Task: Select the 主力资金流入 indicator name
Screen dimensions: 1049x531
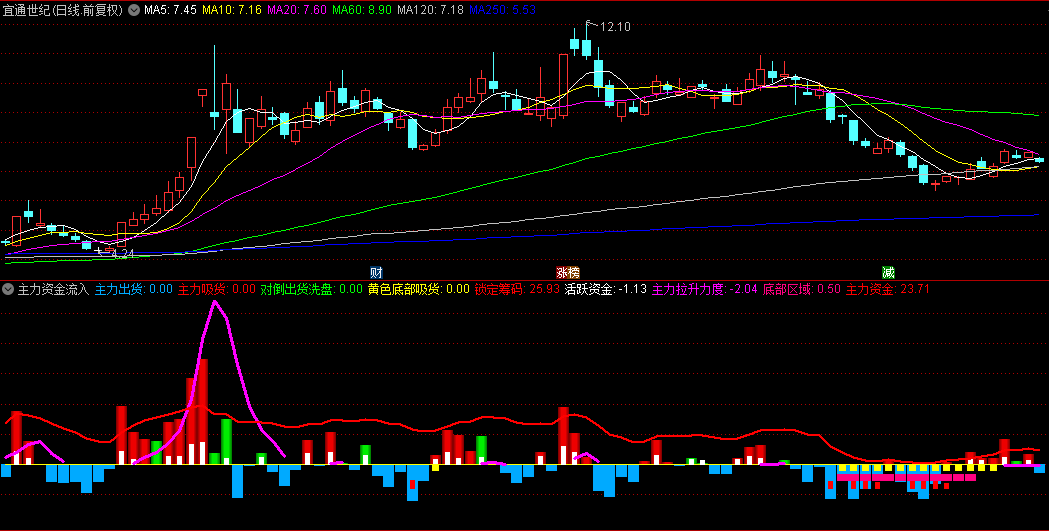Action: pos(53,290)
